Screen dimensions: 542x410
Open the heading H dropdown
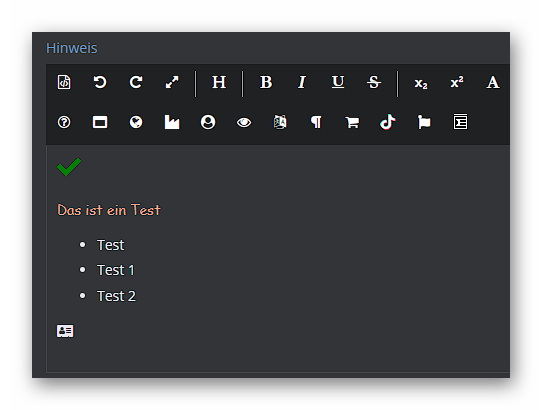tap(219, 82)
